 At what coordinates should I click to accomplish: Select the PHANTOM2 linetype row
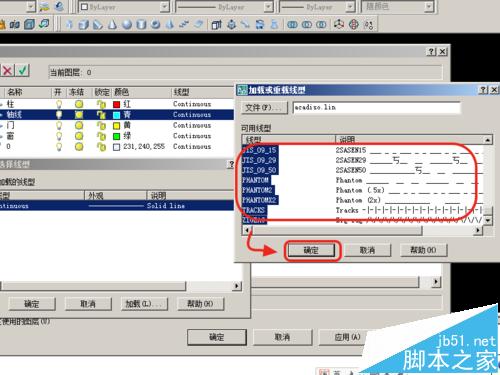click(362, 190)
